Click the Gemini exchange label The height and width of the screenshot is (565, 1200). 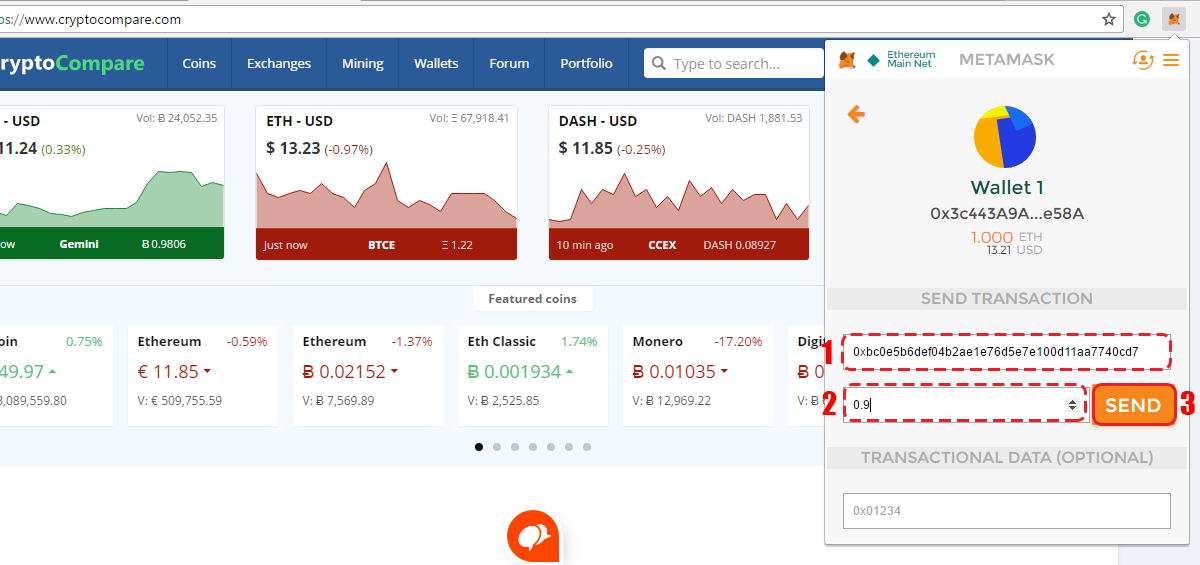tap(79, 244)
